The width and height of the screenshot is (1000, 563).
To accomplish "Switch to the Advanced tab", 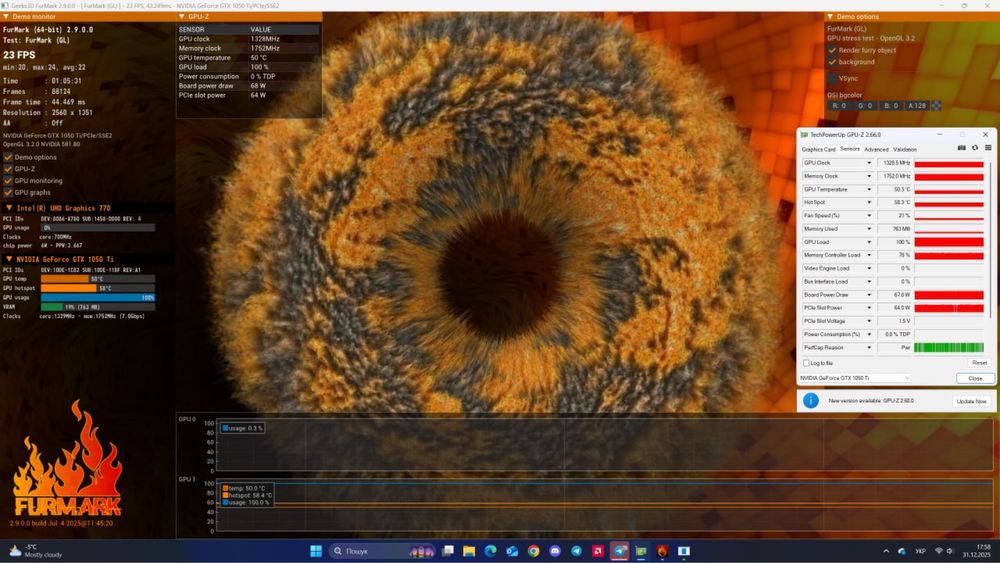I will [876, 149].
